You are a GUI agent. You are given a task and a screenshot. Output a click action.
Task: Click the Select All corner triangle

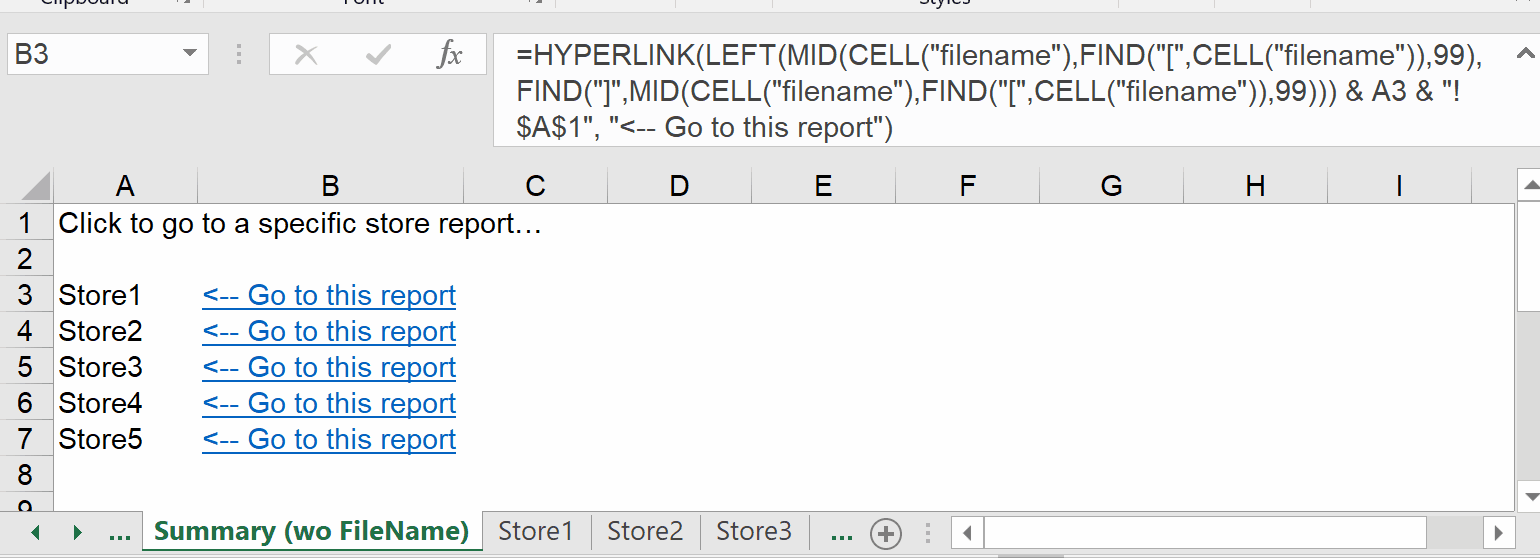point(36,186)
